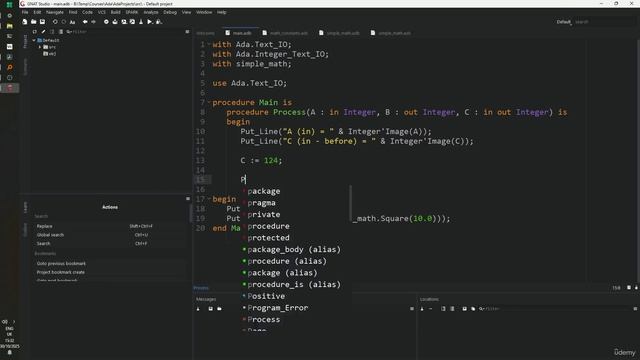Click the Build & Run play icon
Image resolution: width=640 pixels, height=360 pixels.
click(x=149, y=22)
